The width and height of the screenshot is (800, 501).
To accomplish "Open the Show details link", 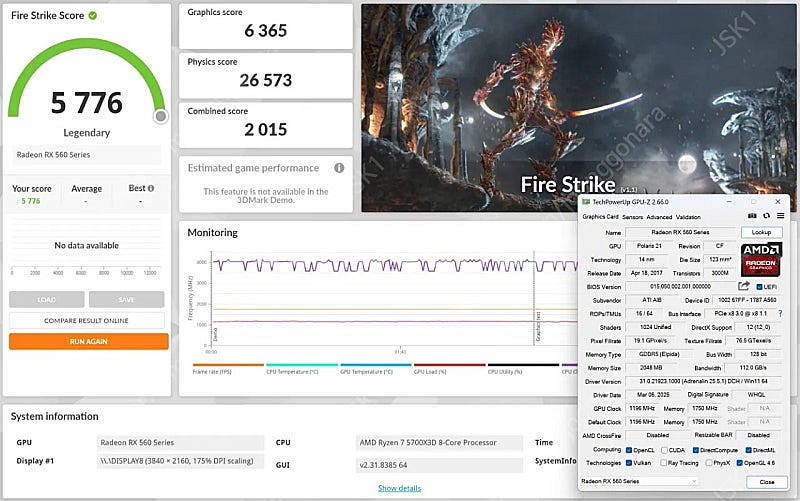I will [x=399, y=488].
